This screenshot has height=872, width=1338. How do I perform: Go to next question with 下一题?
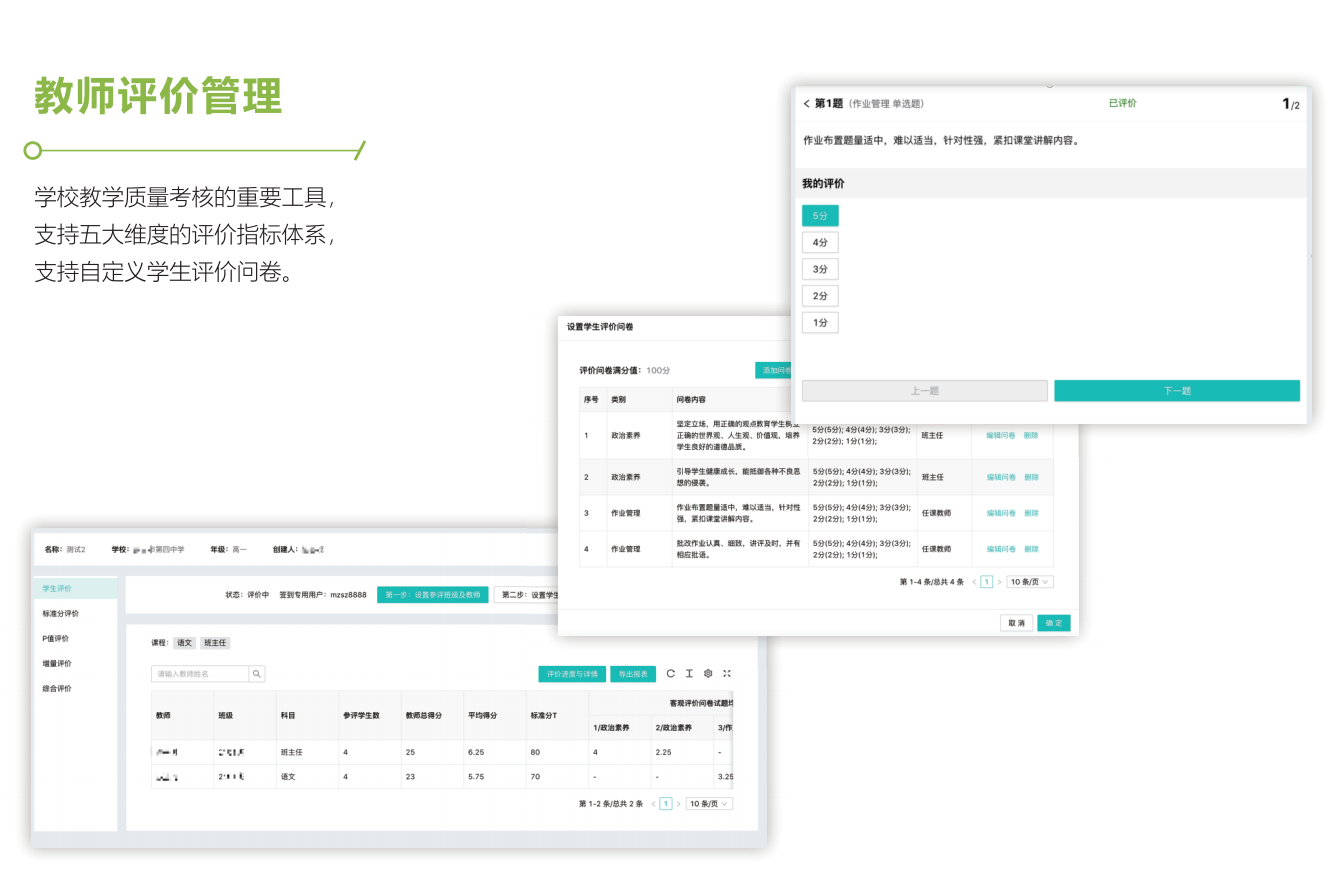click(x=1177, y=391)
